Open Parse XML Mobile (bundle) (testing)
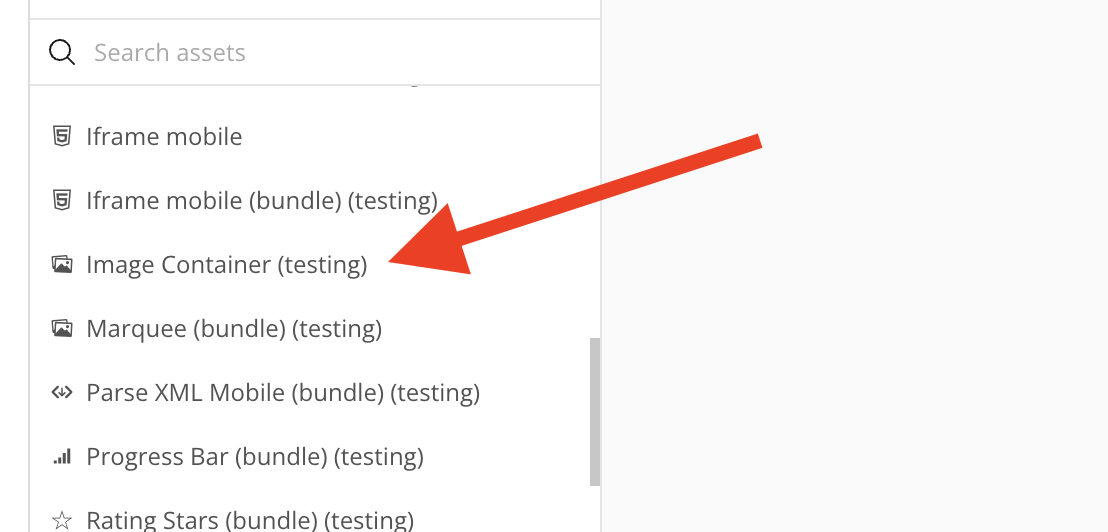1108x532 pixels. (x=283, y=393)
